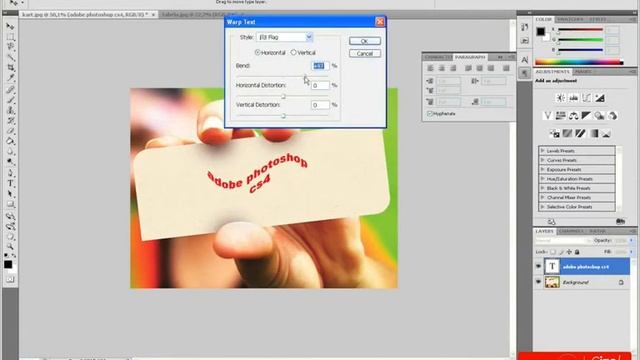Screen dimensions: 640x360
Task: Click the Bend slider track
Action: (x=282, y=76)
